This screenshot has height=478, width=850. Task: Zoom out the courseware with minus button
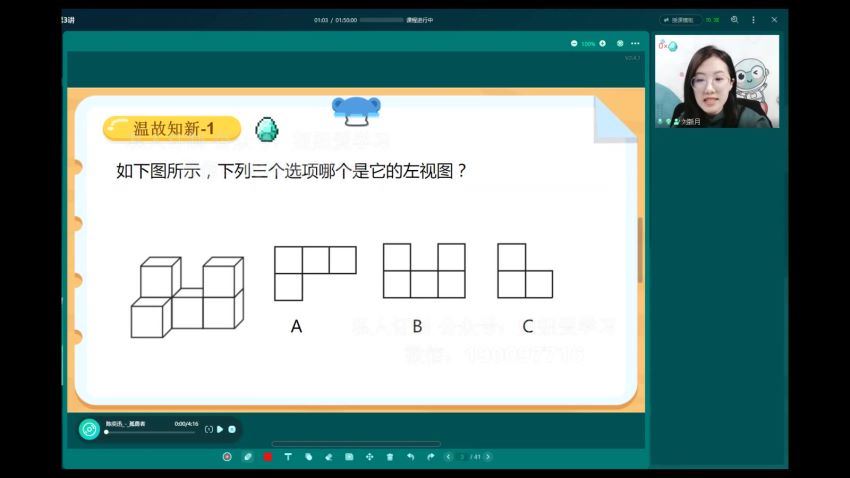tap(574, 43)
